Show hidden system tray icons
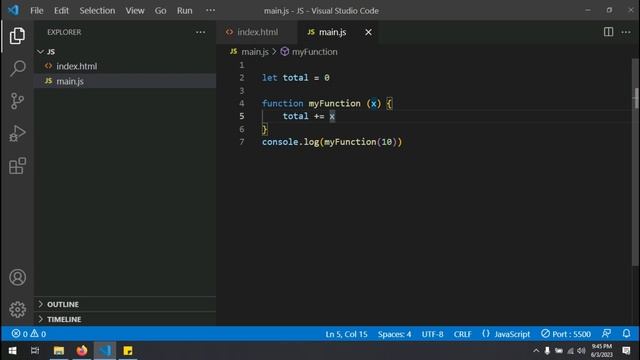The width and height of the screenshot is (640, 360). coord(536,351)
